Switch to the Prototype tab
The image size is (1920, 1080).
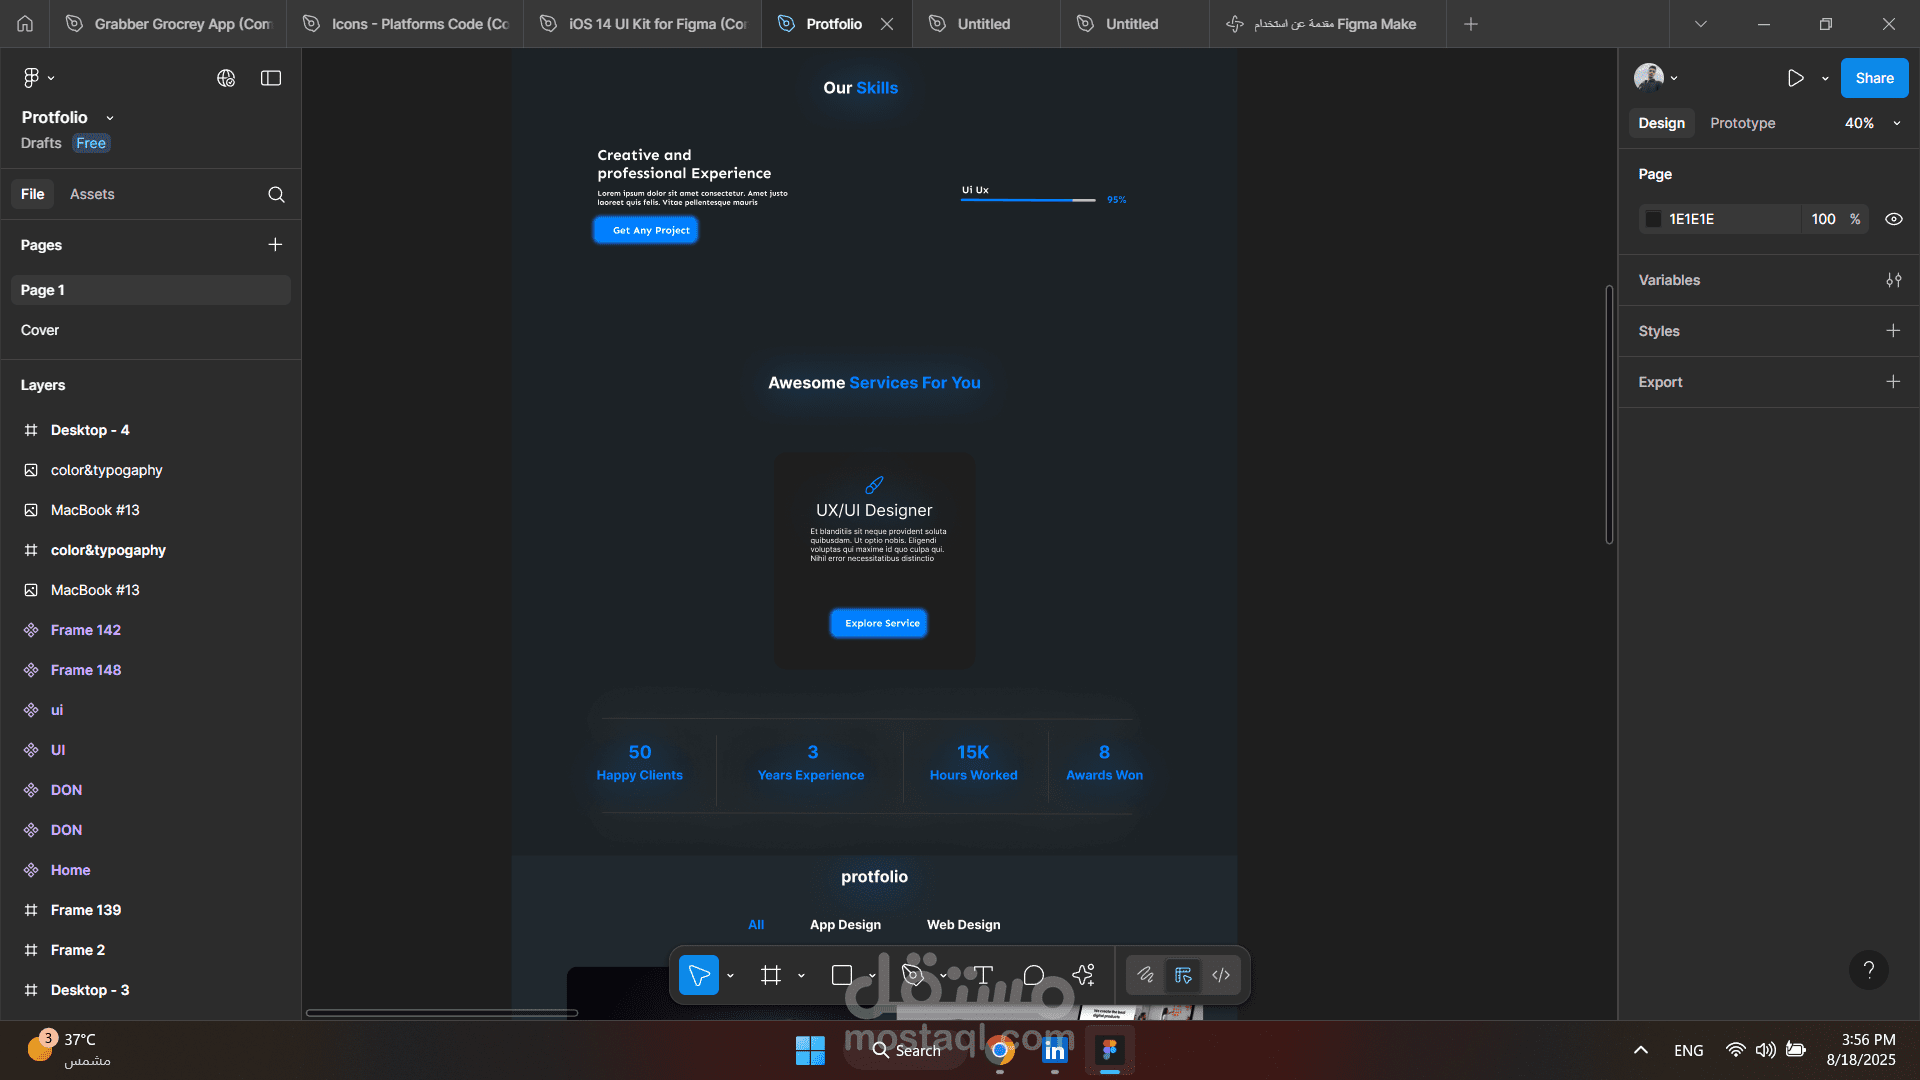(1742, 123)
